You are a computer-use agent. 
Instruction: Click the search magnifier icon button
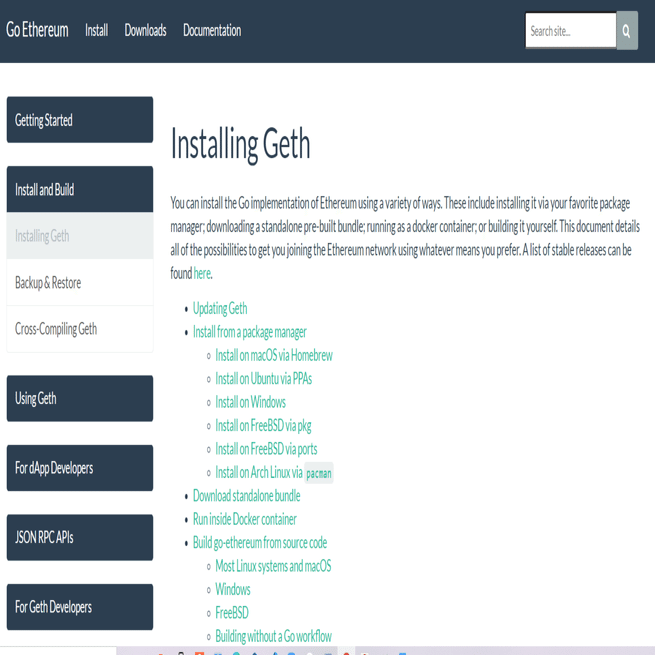pyautogui.click(x=627, y=30)
